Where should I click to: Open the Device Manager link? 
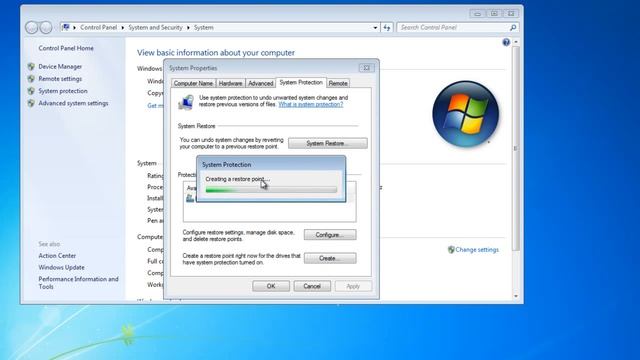coord(60,67)
